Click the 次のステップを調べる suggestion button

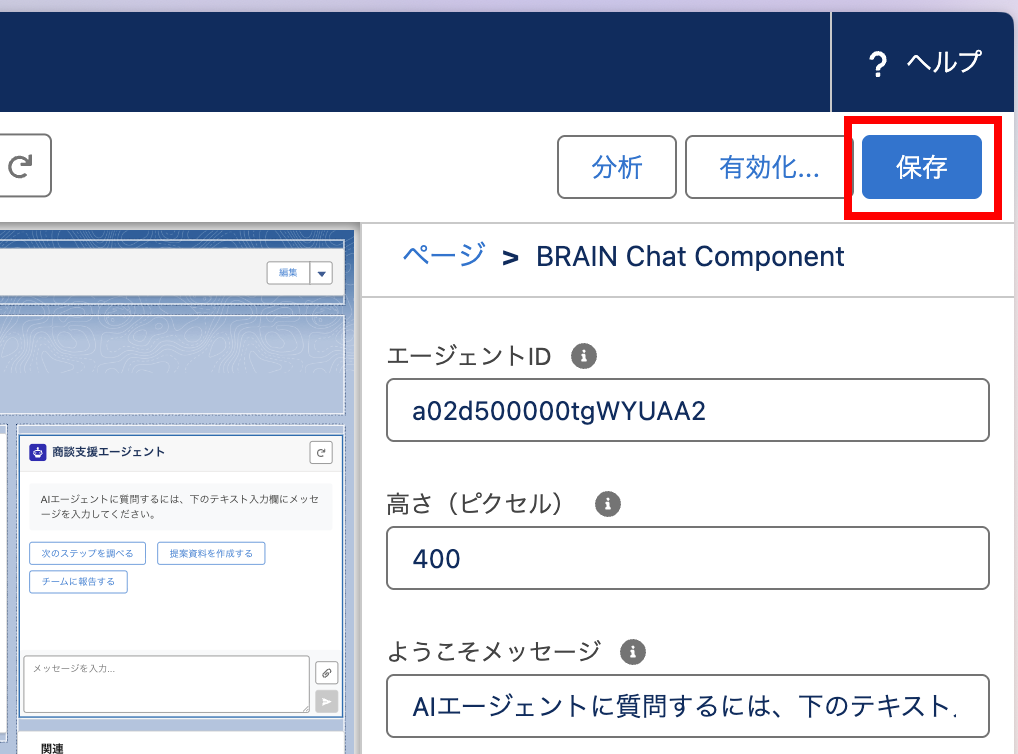pos(88,553)
